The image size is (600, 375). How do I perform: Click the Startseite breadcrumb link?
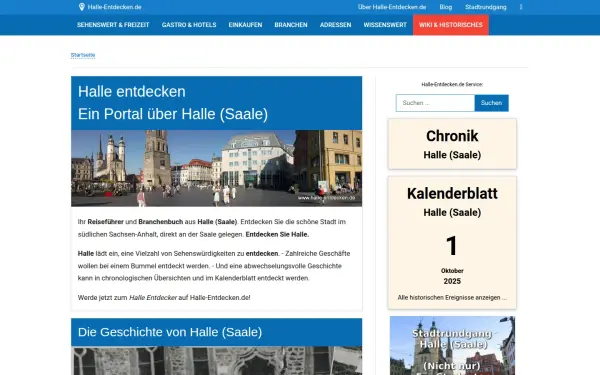click(83, 55)
